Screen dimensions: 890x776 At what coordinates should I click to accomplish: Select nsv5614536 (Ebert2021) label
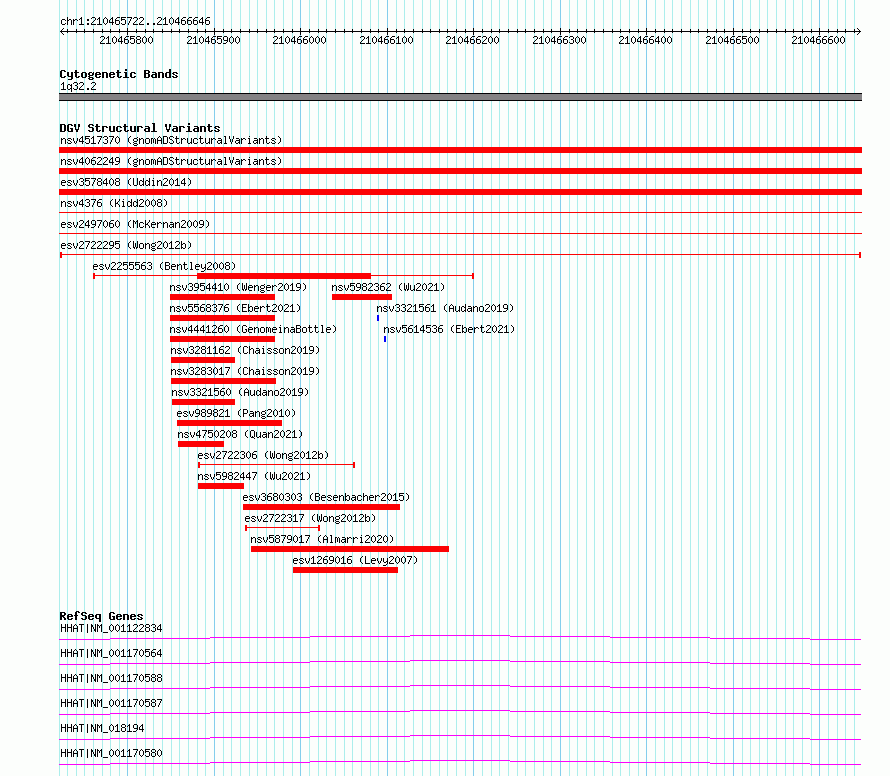[x=449, y=329]
